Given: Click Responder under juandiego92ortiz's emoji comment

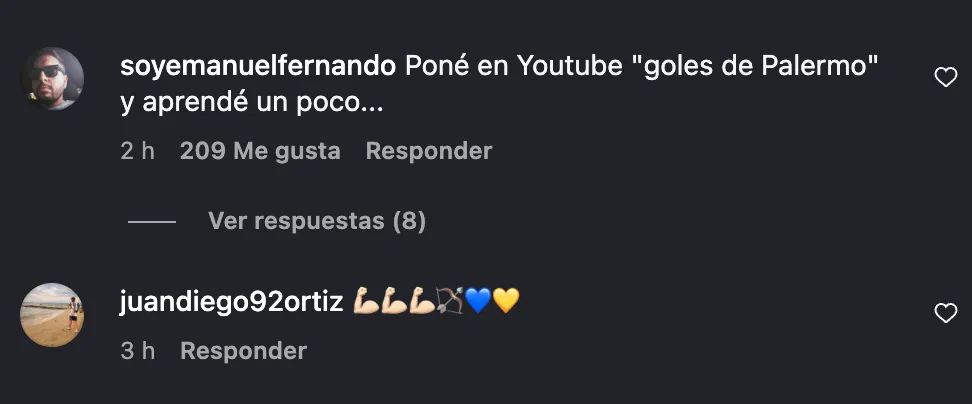Looking at the screenshot, I should coord(244,351).
